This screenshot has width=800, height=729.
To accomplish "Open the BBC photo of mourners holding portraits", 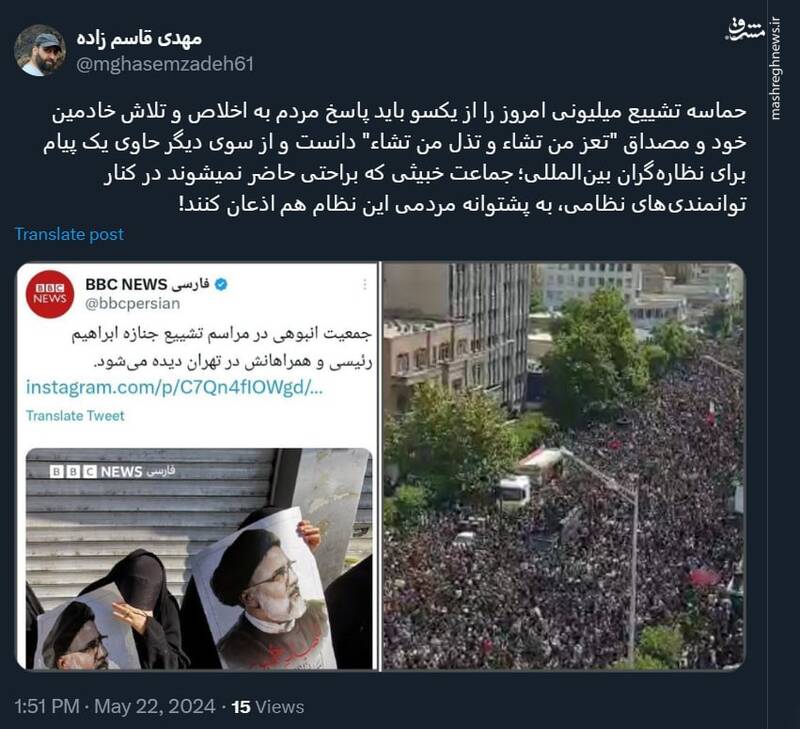I will tap(199, 559).
